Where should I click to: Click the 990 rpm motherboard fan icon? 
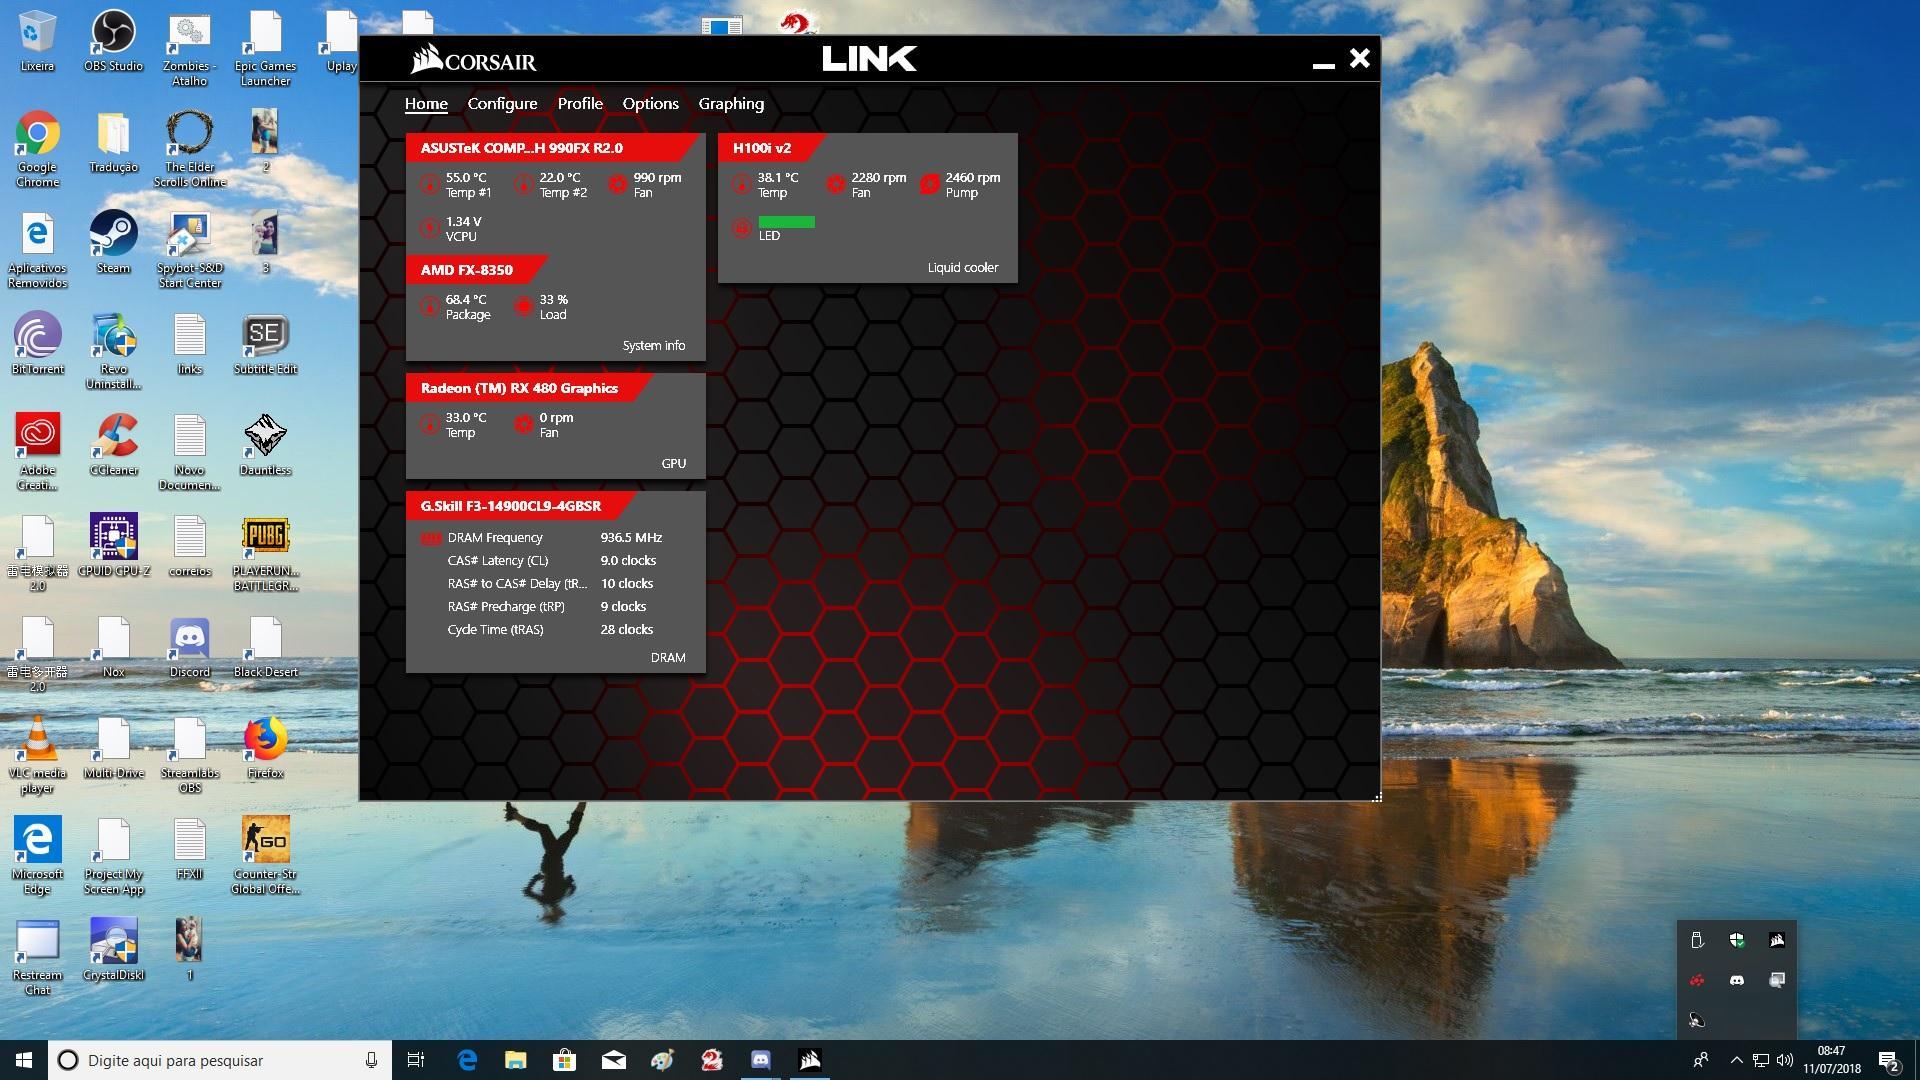[618, 185]
